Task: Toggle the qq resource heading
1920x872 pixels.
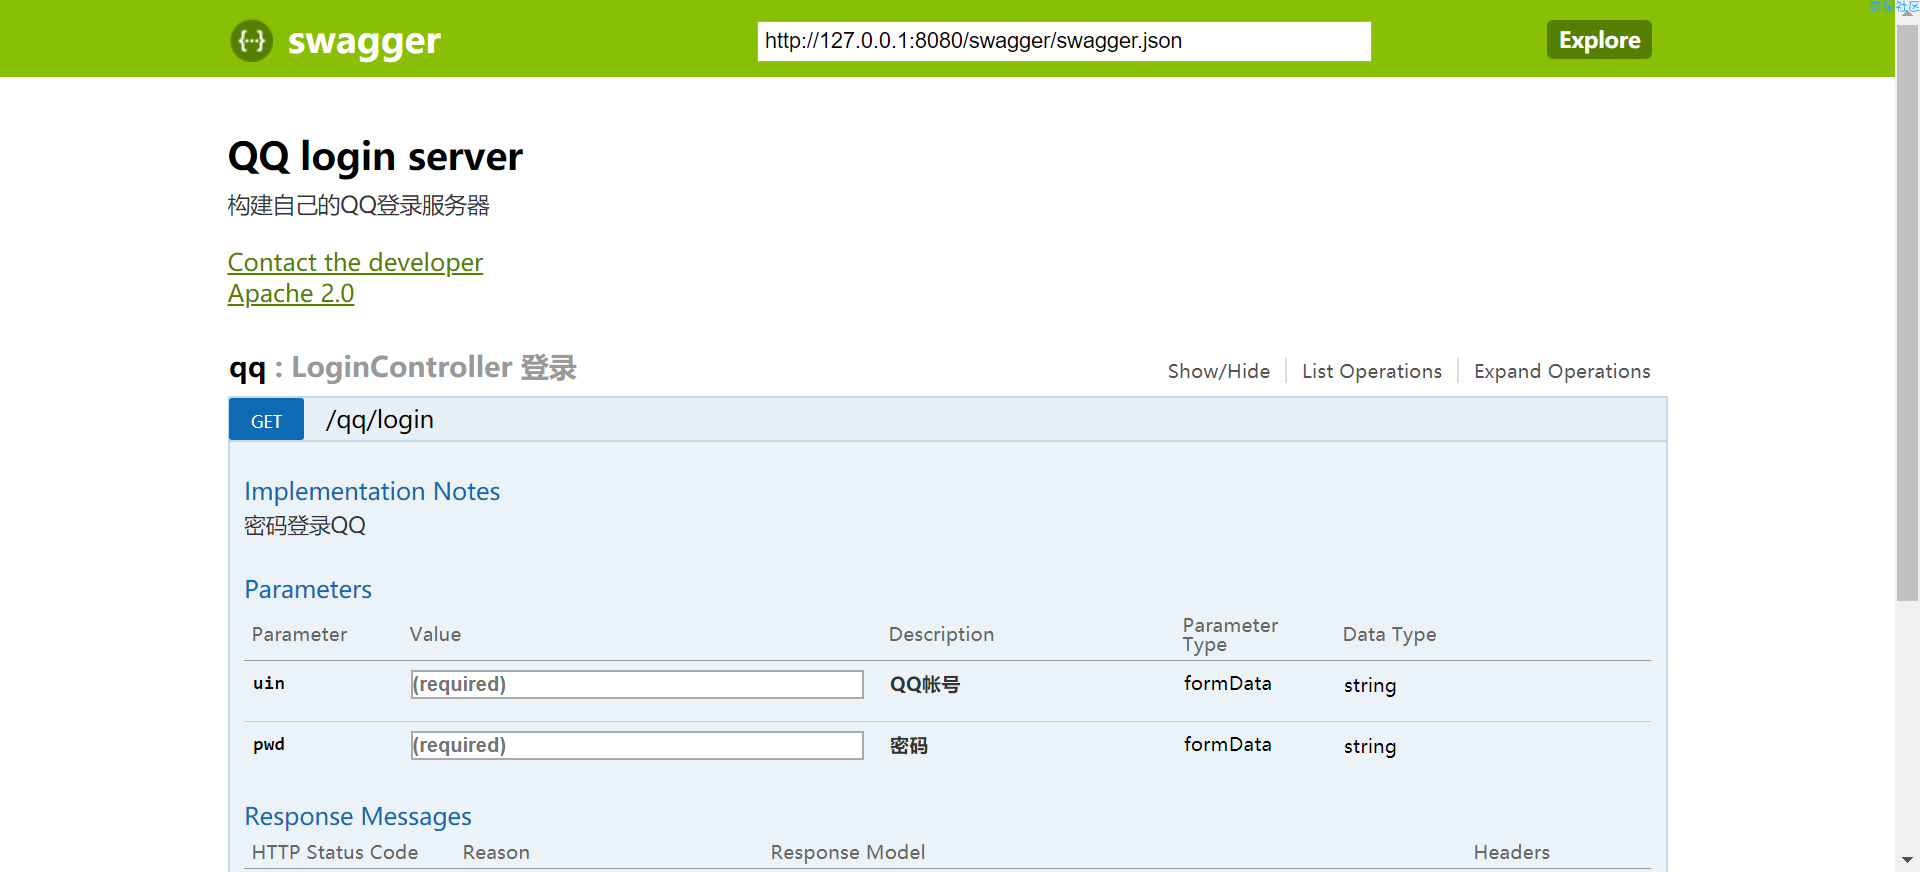Action: (x=247, y=368)
